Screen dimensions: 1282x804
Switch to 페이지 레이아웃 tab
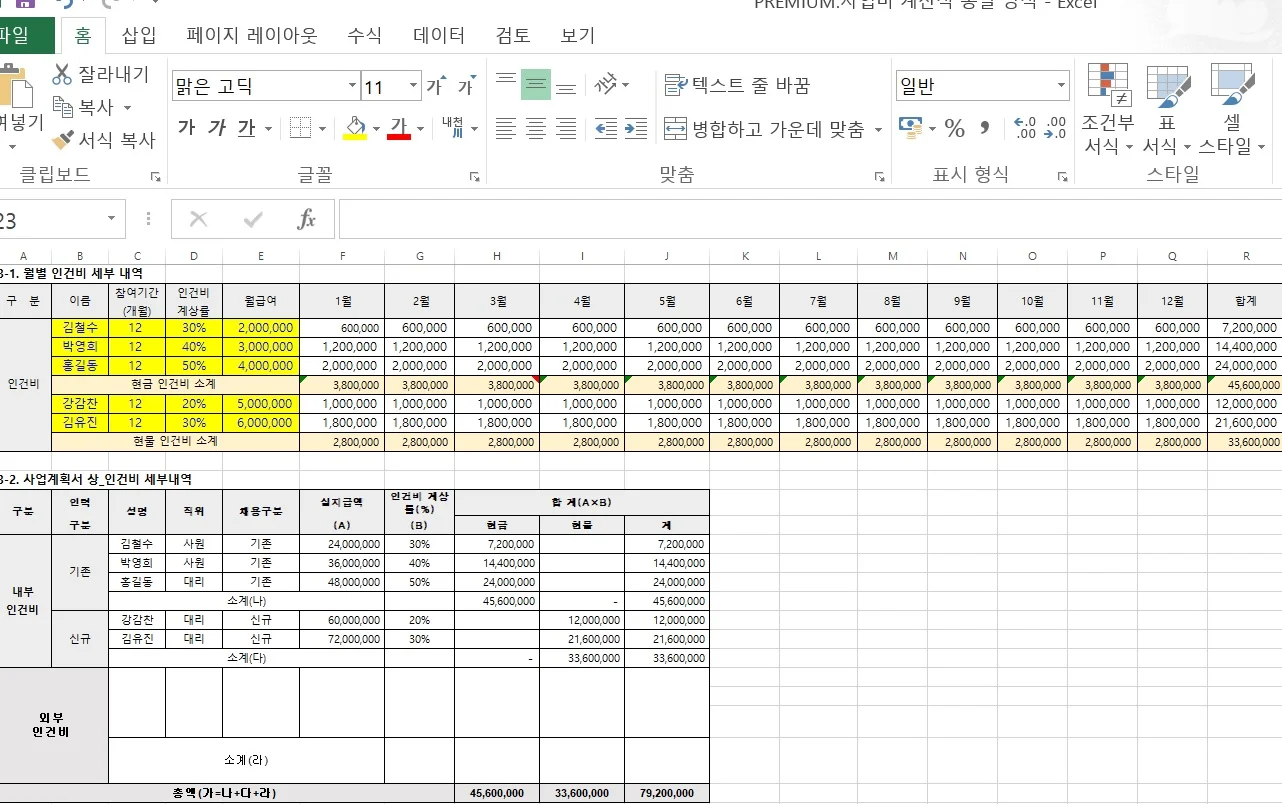252,35
